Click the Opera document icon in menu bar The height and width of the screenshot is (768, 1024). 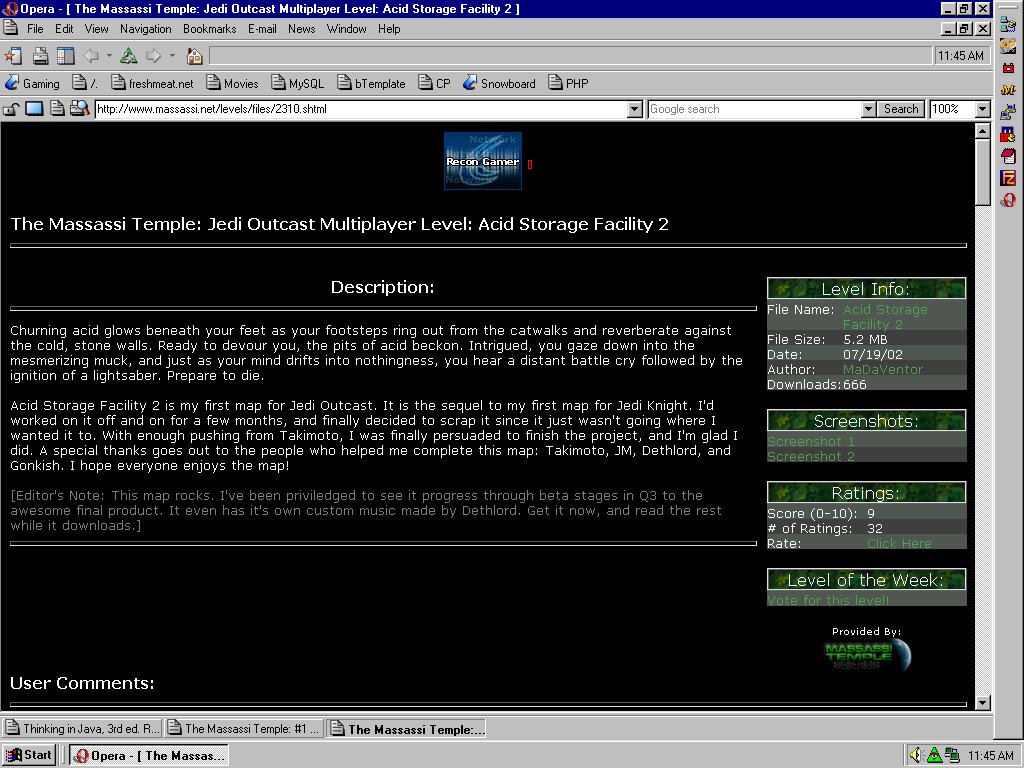tap(10, 28)
